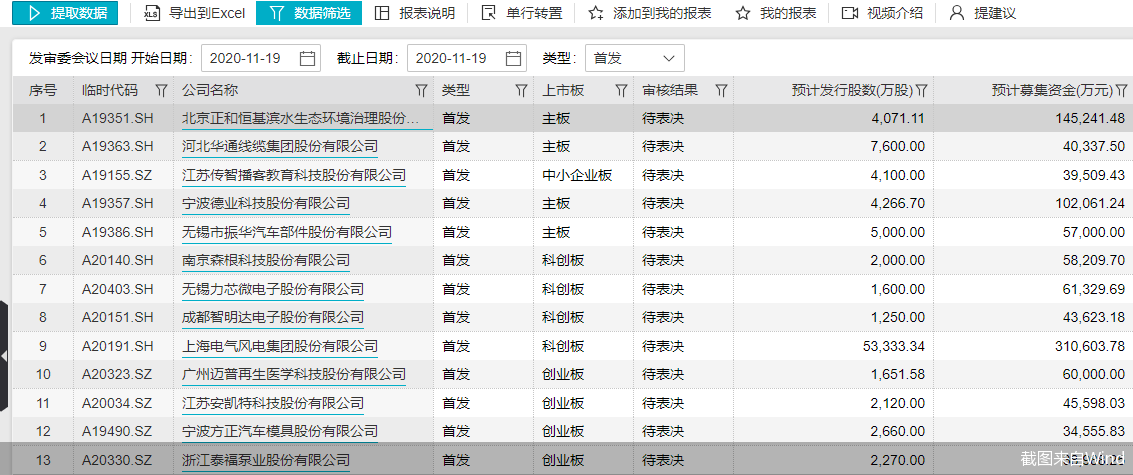Open the 河北华通线缆集团股份有限公司 link

[280, 147]
